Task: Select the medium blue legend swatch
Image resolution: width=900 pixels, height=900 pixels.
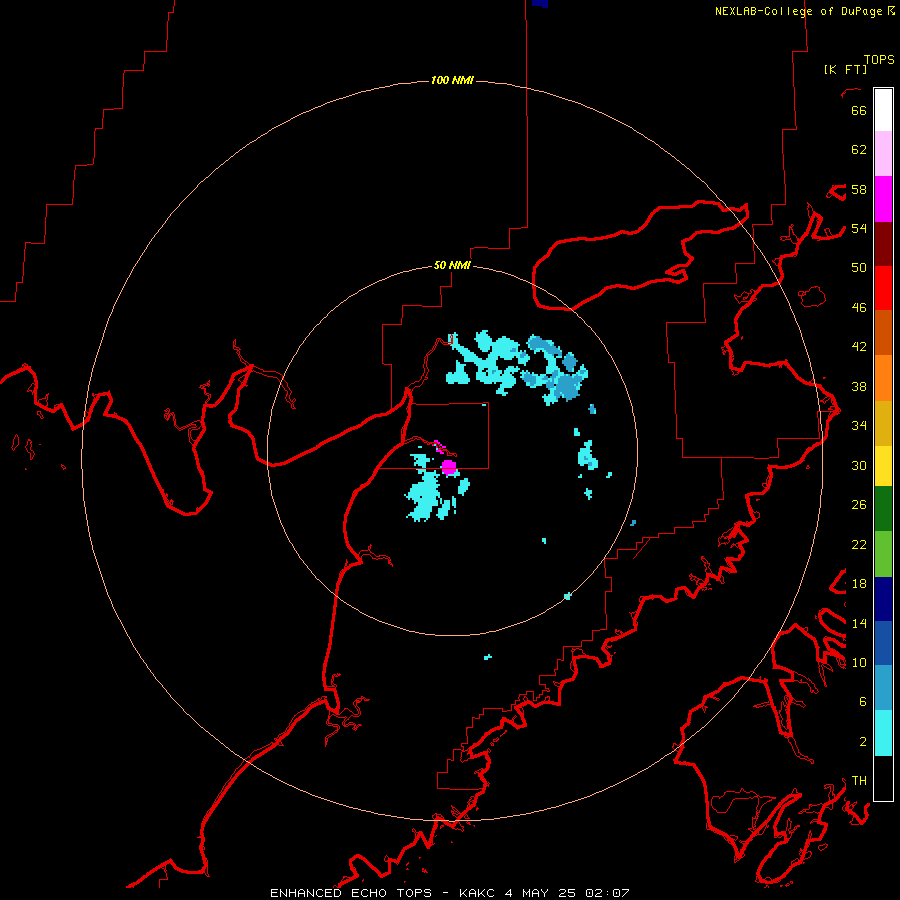Action: coord(883,643)
